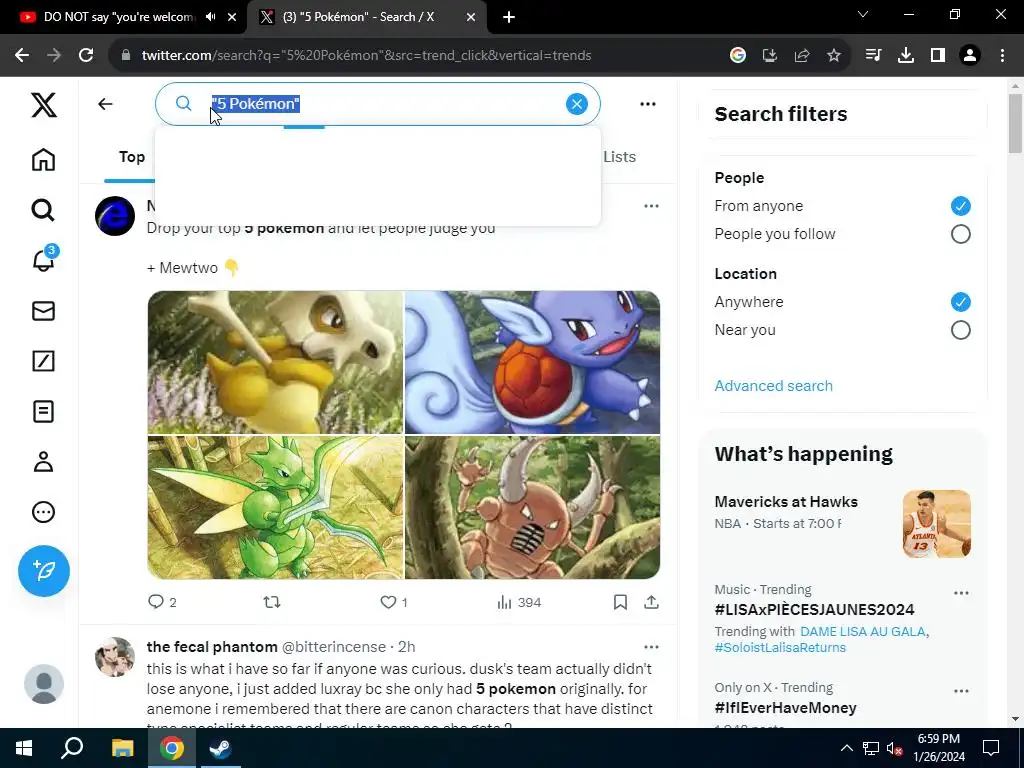Switch to YouTube tab in Chrome
This screenshot has height=768, width=1024.
tap(119, 18)
